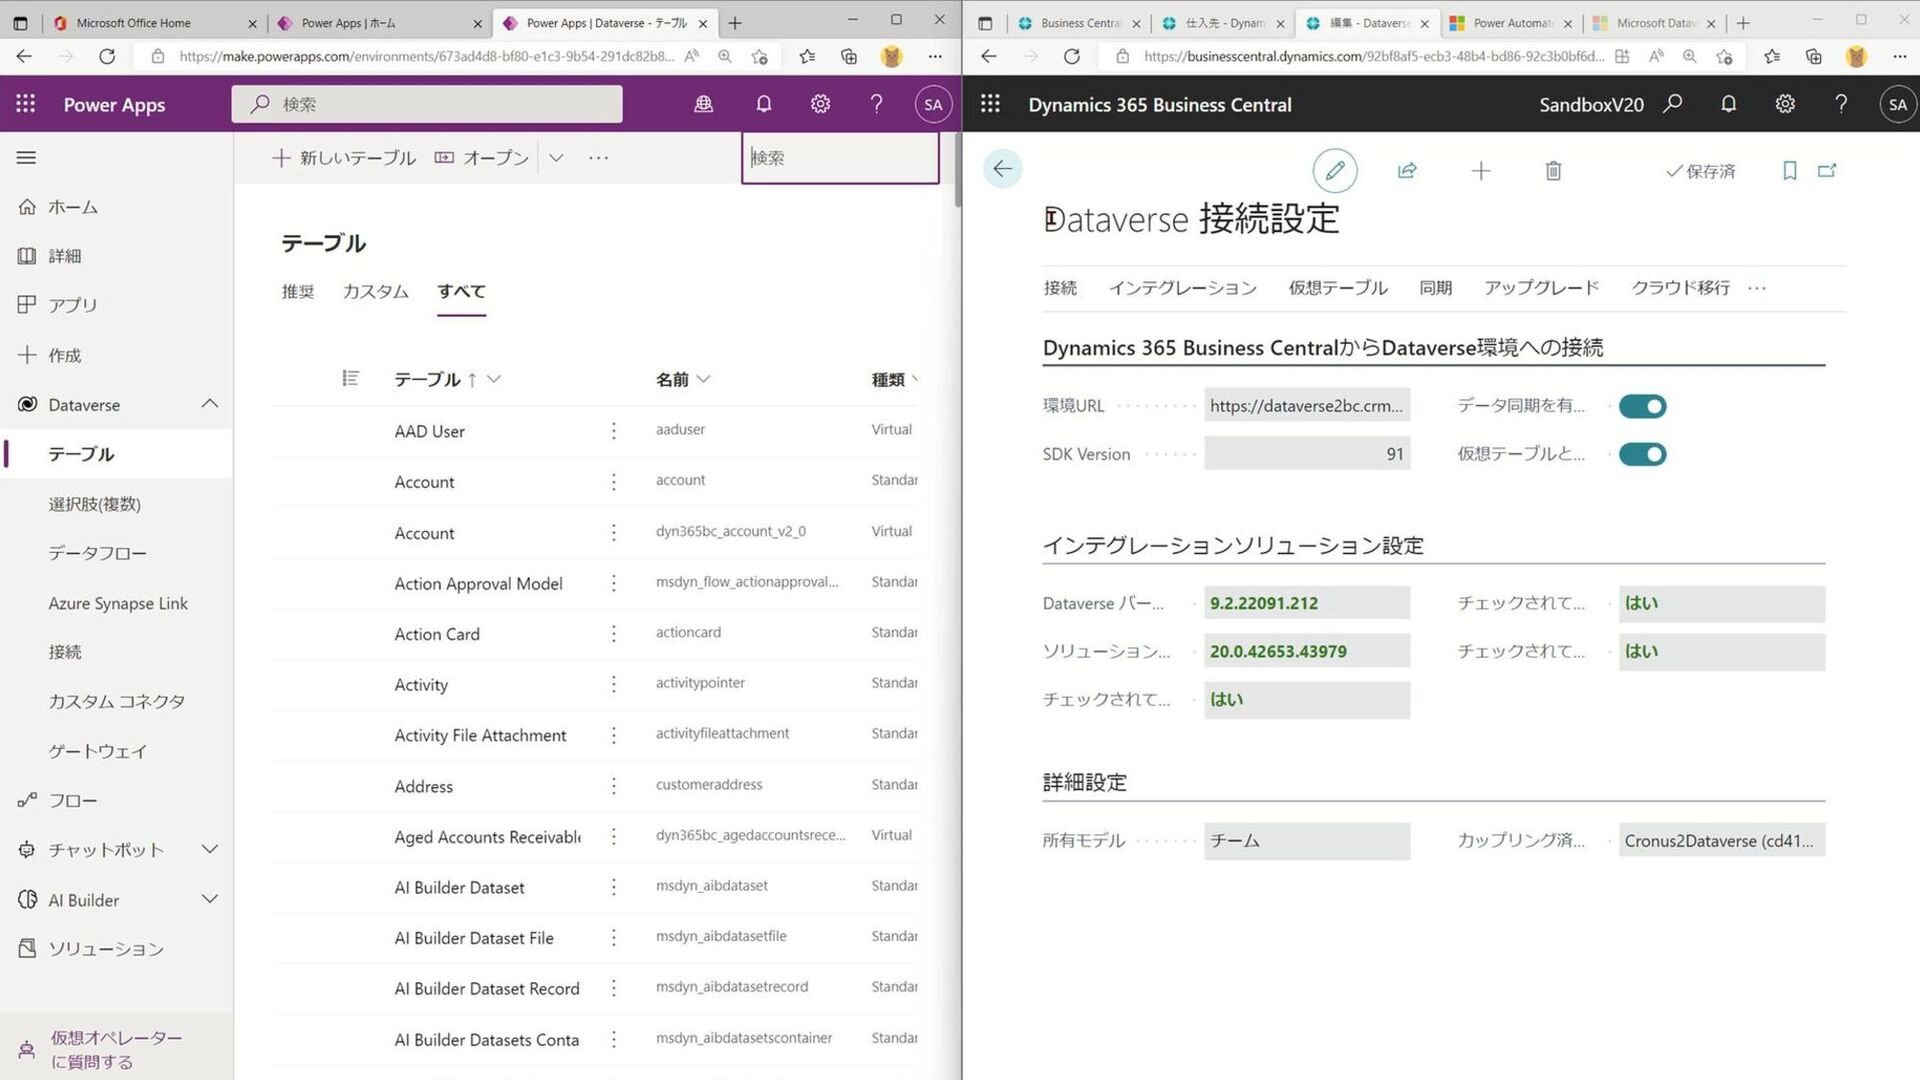
Task: Click the Open button in table toolbar
Action: click(481, 157)
